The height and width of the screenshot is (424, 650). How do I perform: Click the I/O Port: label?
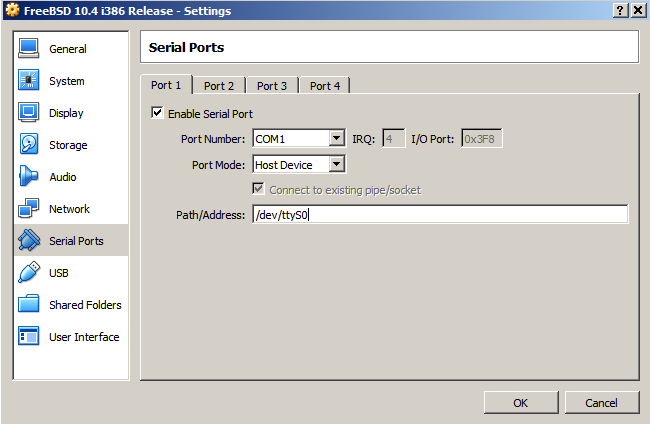(x=433, y=139)
